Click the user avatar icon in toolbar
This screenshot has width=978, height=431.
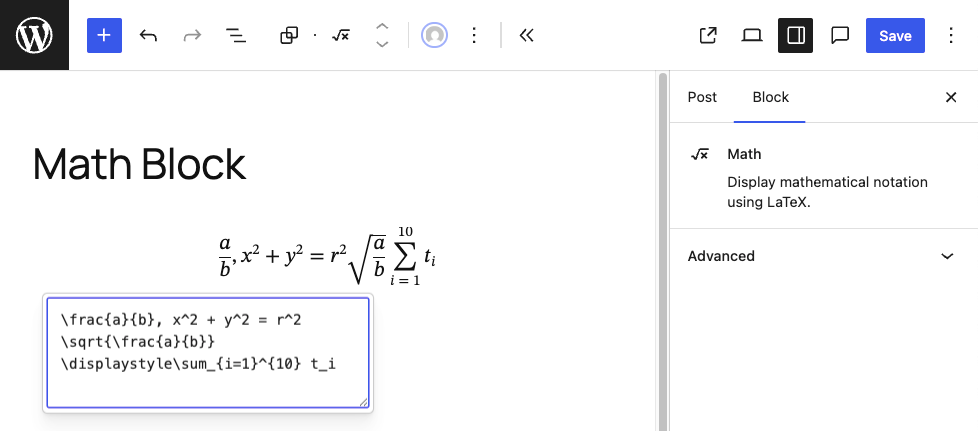point(434,35)
